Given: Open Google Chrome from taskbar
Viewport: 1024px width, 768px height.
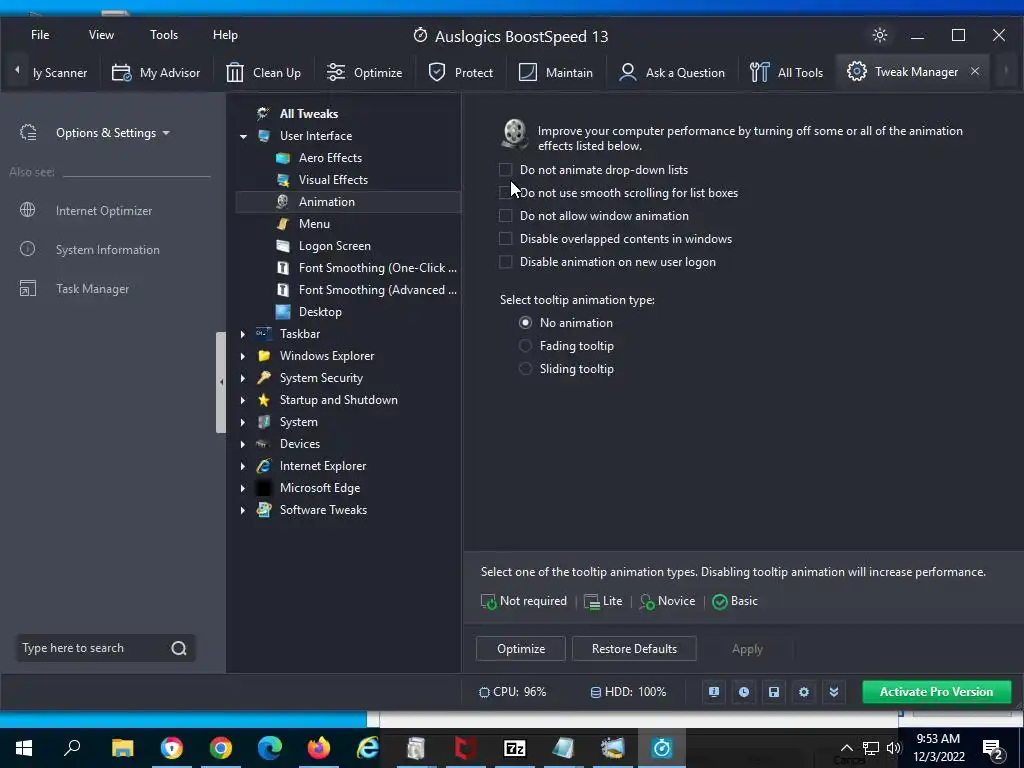Looking at the screenshot, I should point(221,748).
